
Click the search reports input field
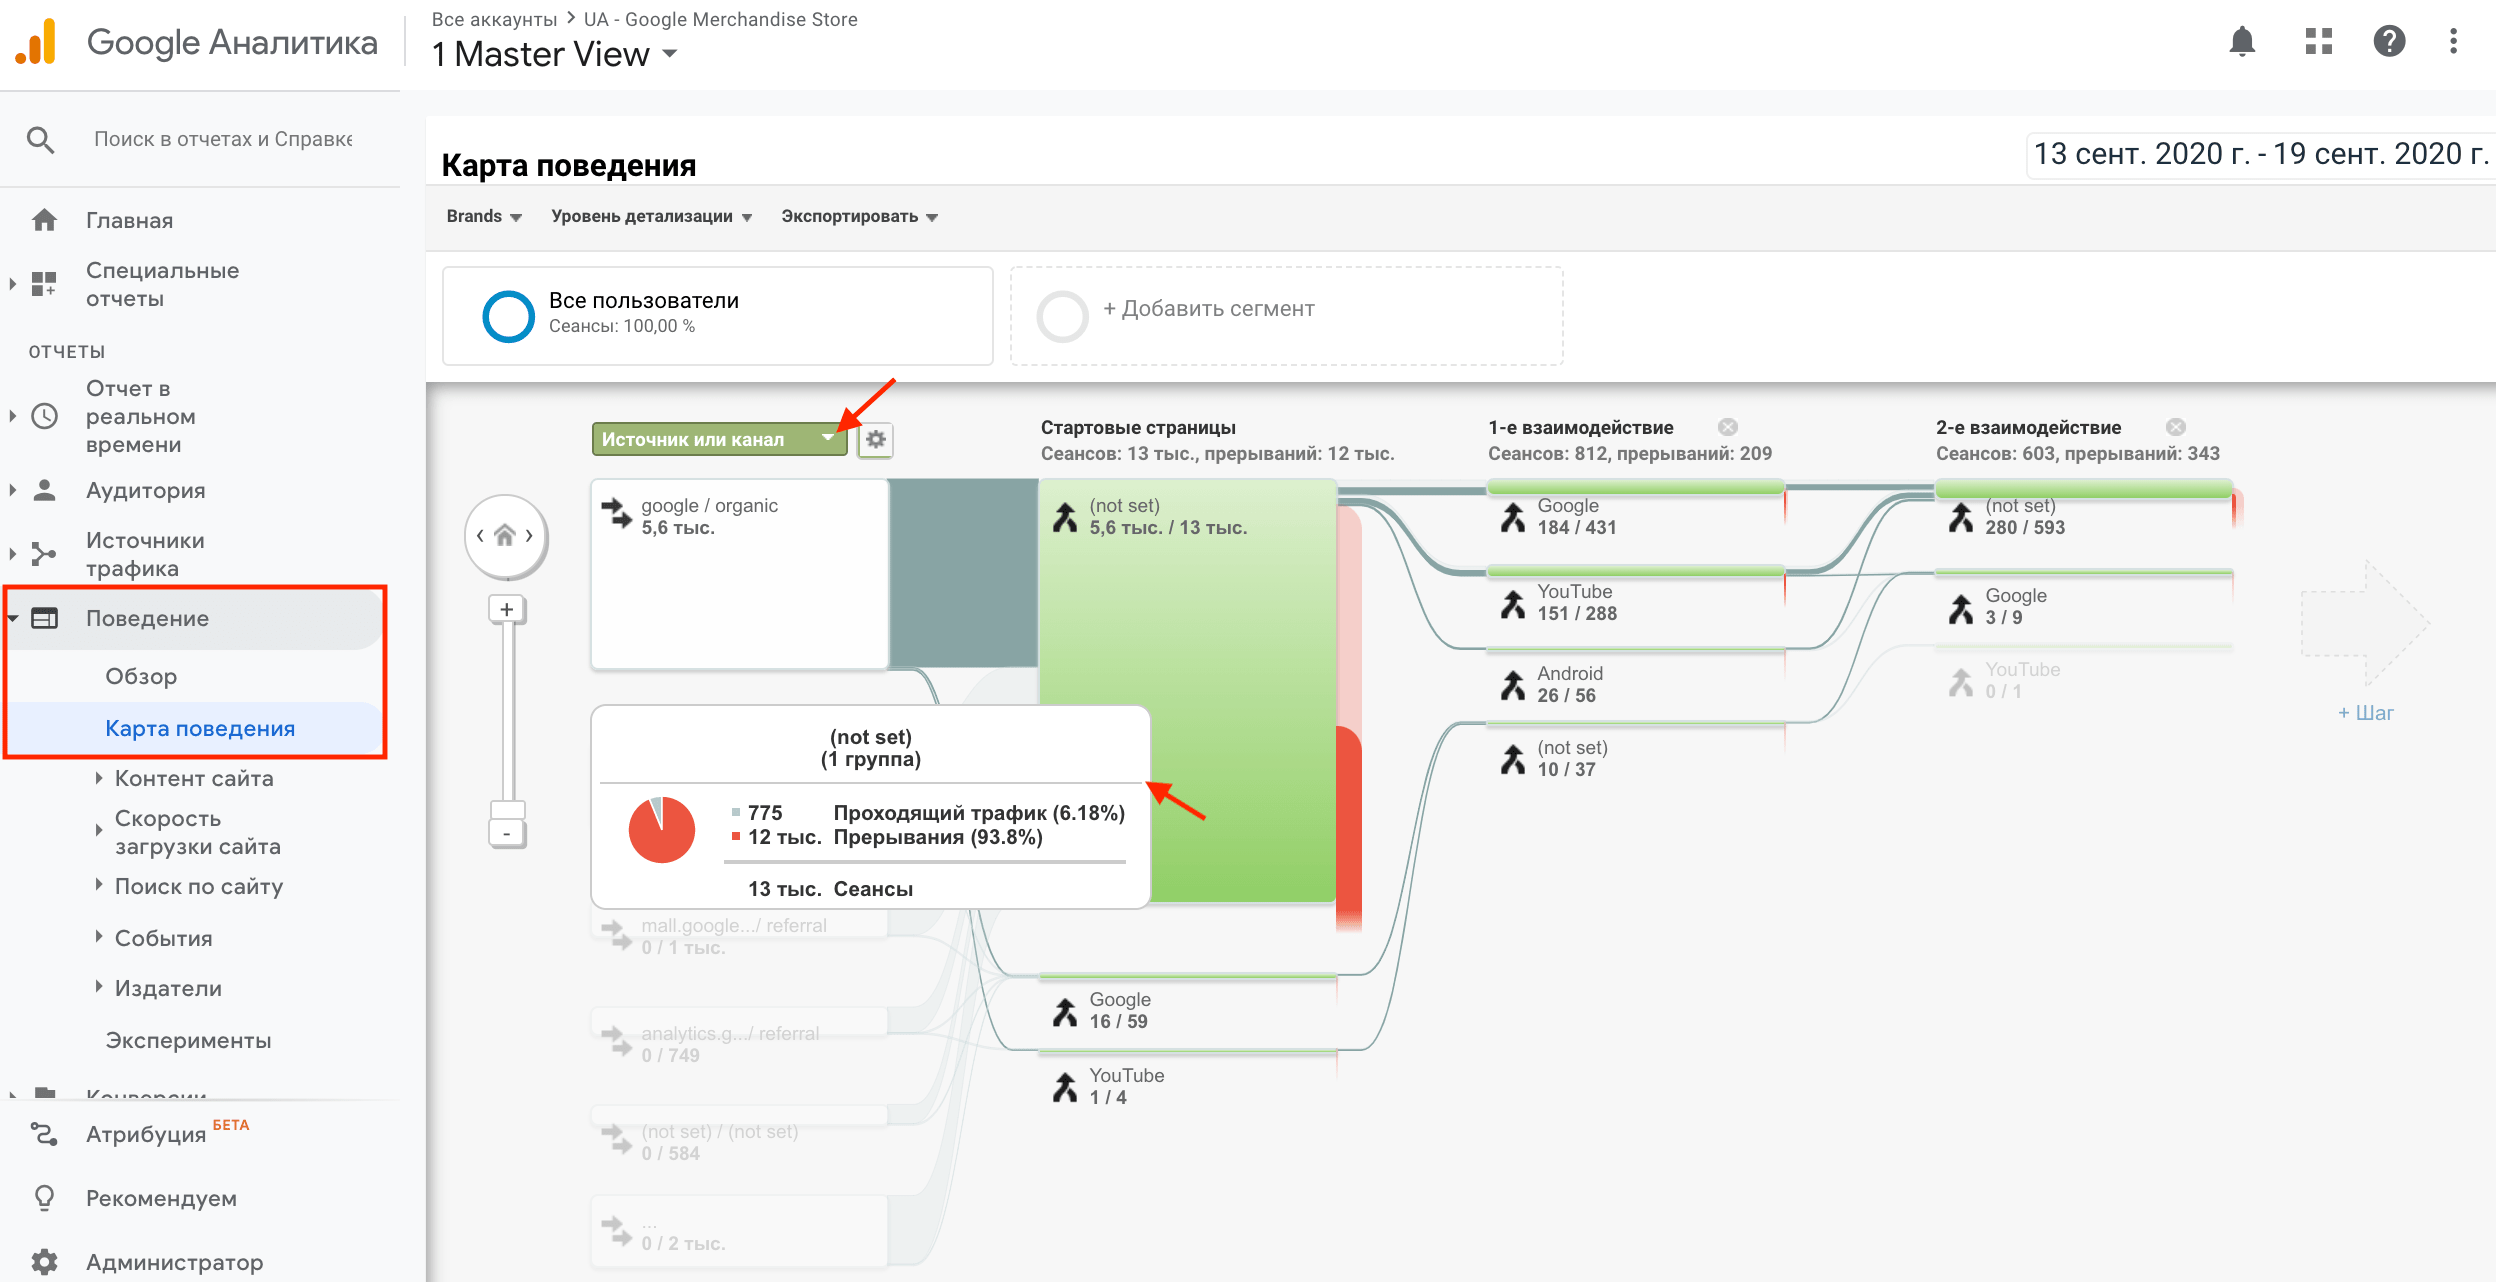click(x=223, y=139)
